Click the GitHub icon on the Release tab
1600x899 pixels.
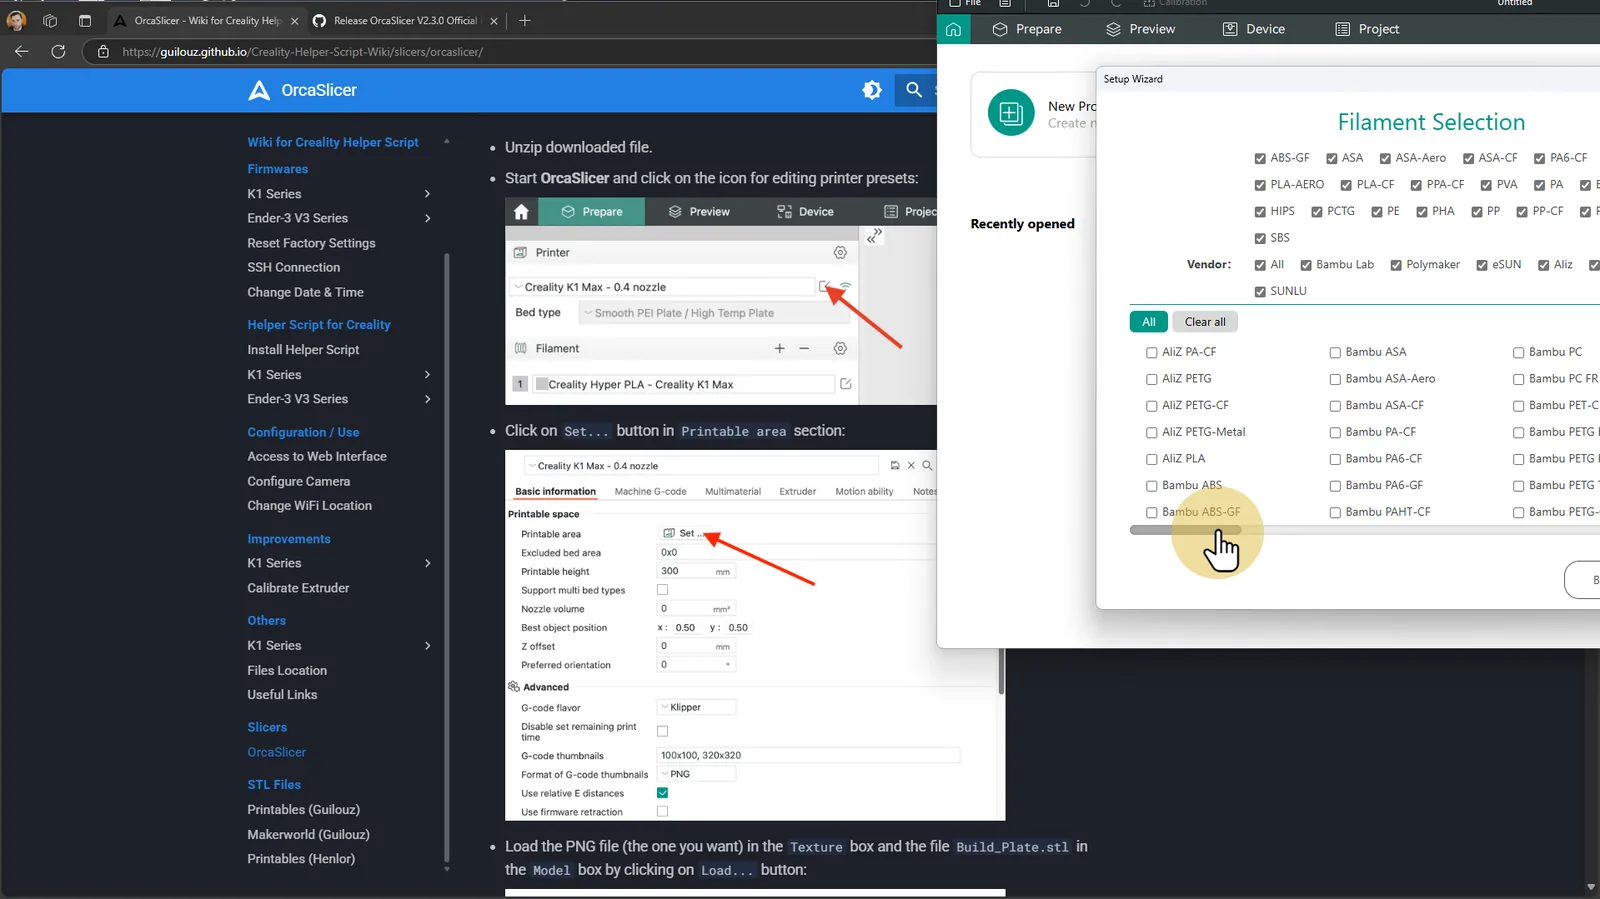pos(319,21)
